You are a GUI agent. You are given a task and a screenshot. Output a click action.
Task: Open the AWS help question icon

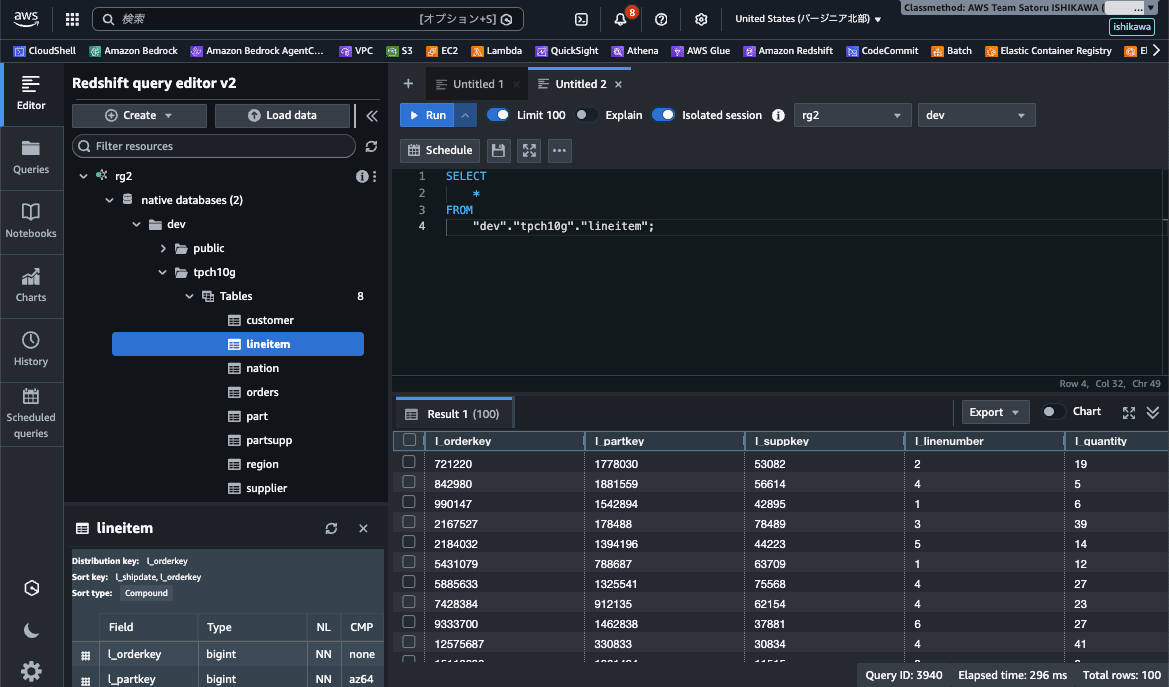tap(661, 19)
